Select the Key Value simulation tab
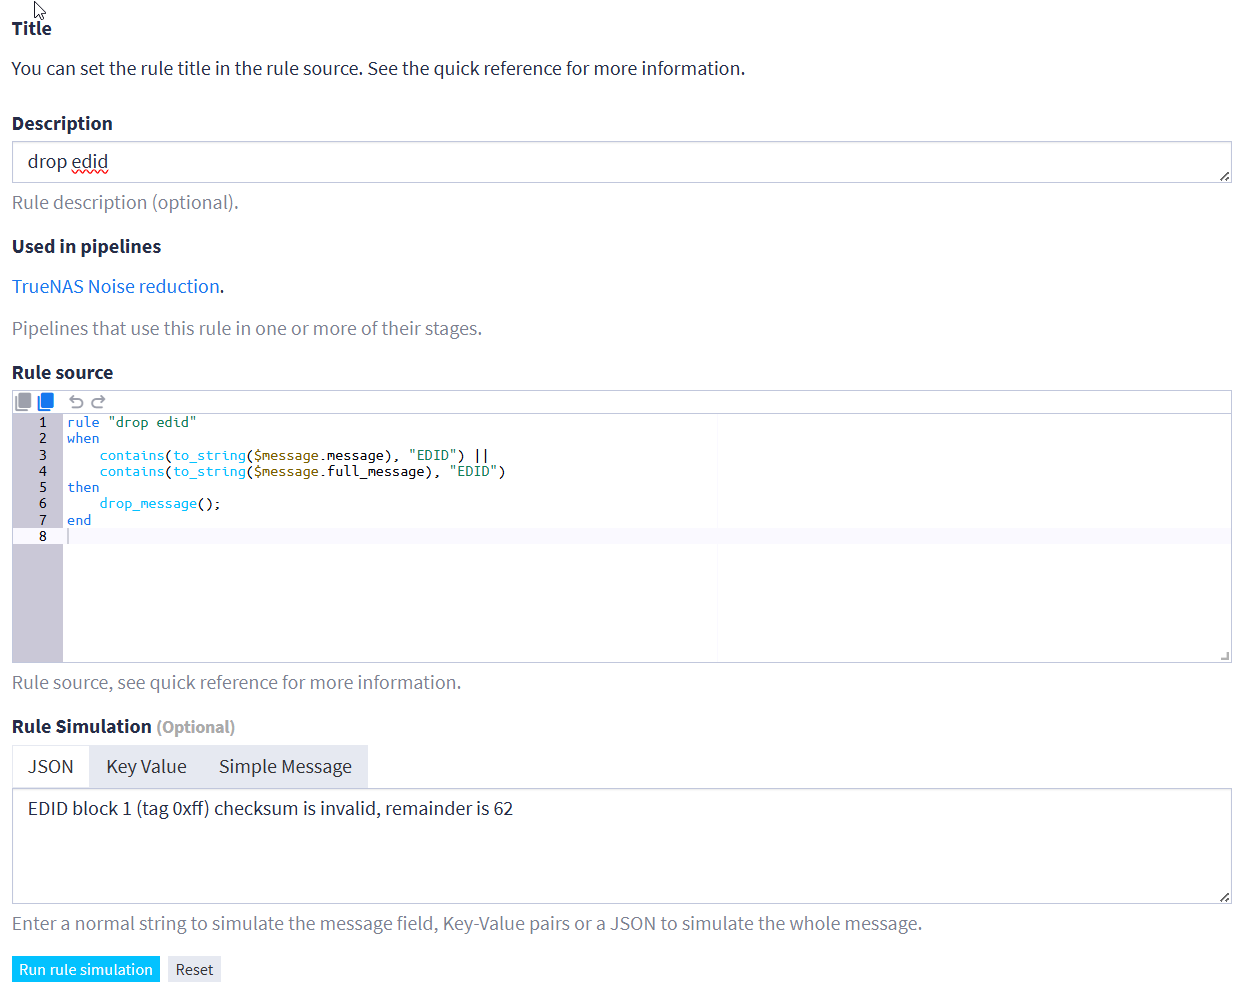 (146, 767)
